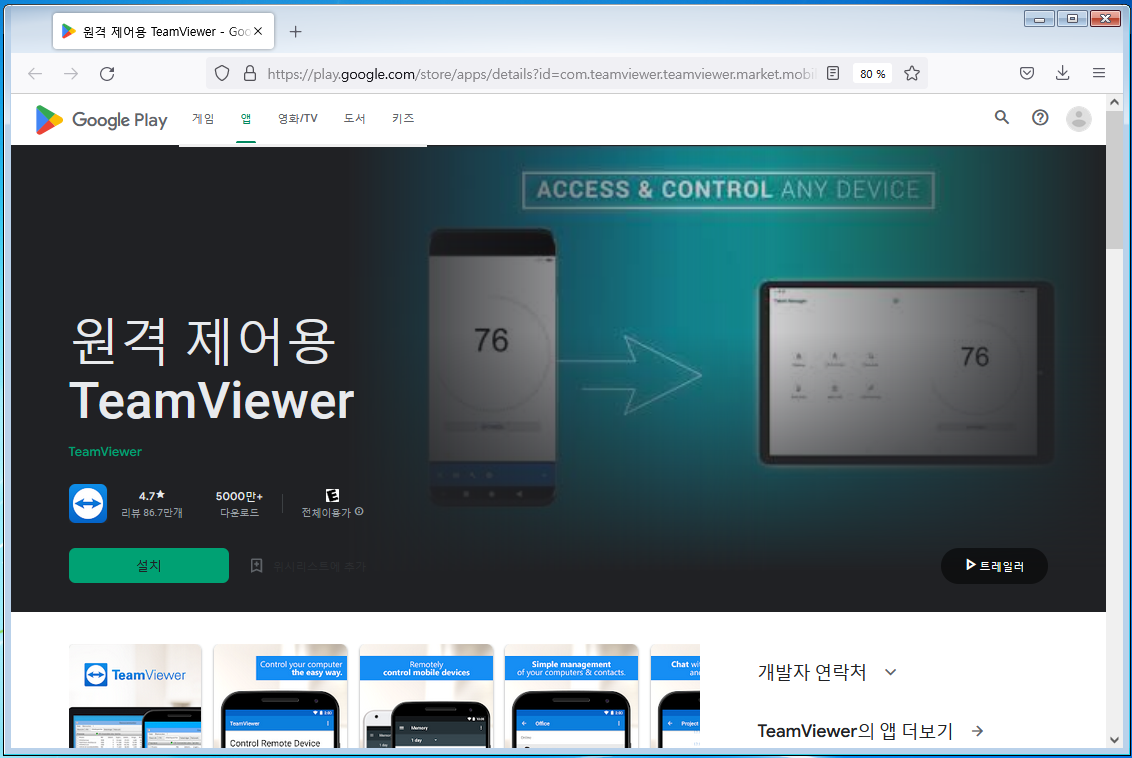Open the help center question mark icon
The width and height of the screenshot is (1132, 758).
[1040, 118]
